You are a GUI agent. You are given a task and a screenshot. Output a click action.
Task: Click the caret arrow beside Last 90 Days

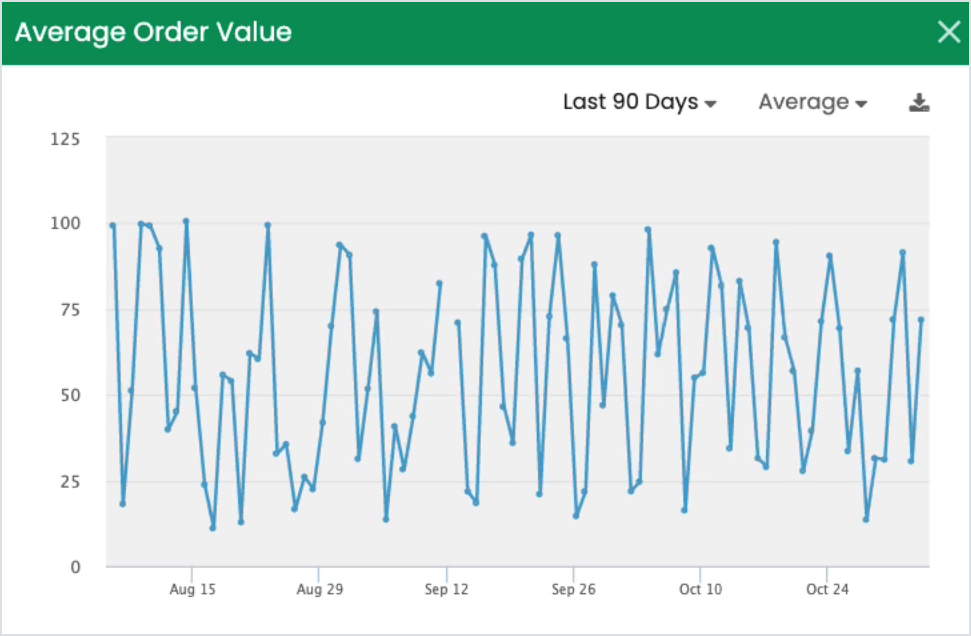coord(711,104)
